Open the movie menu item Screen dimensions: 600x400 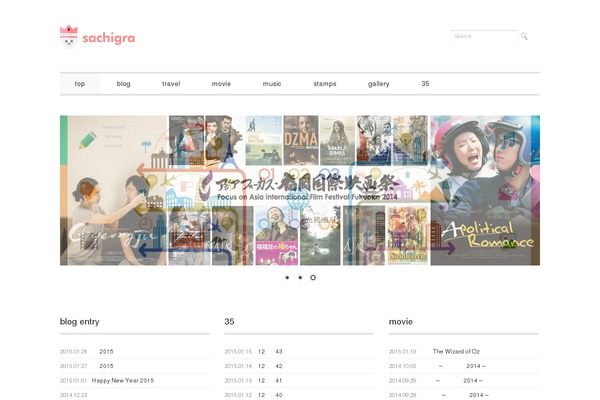click(x=221, y=84)
